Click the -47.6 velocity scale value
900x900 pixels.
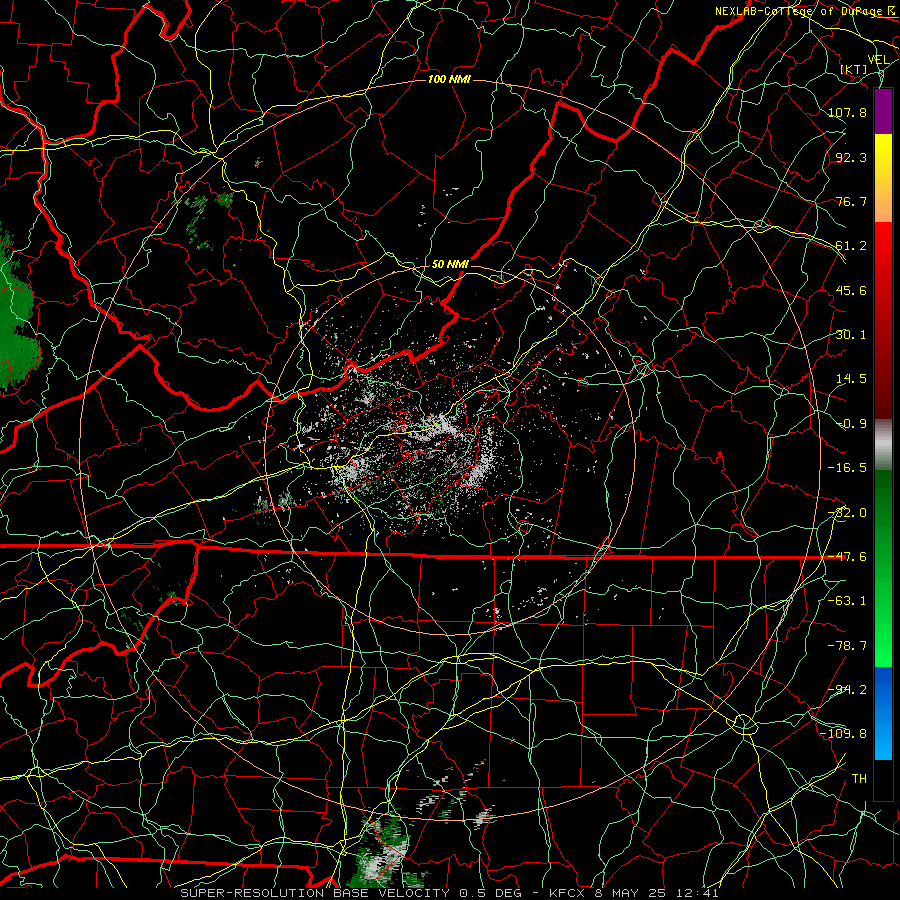[847, 557]
